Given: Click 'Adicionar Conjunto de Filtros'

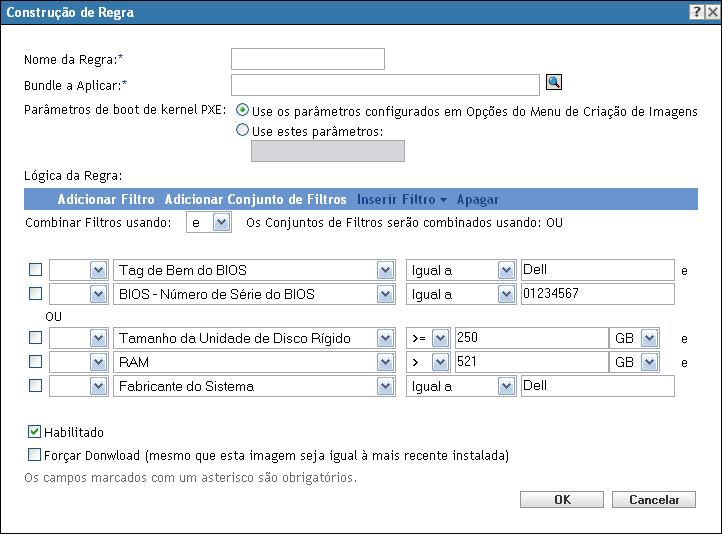Looking at the screenshot, I should pos(255,199).
